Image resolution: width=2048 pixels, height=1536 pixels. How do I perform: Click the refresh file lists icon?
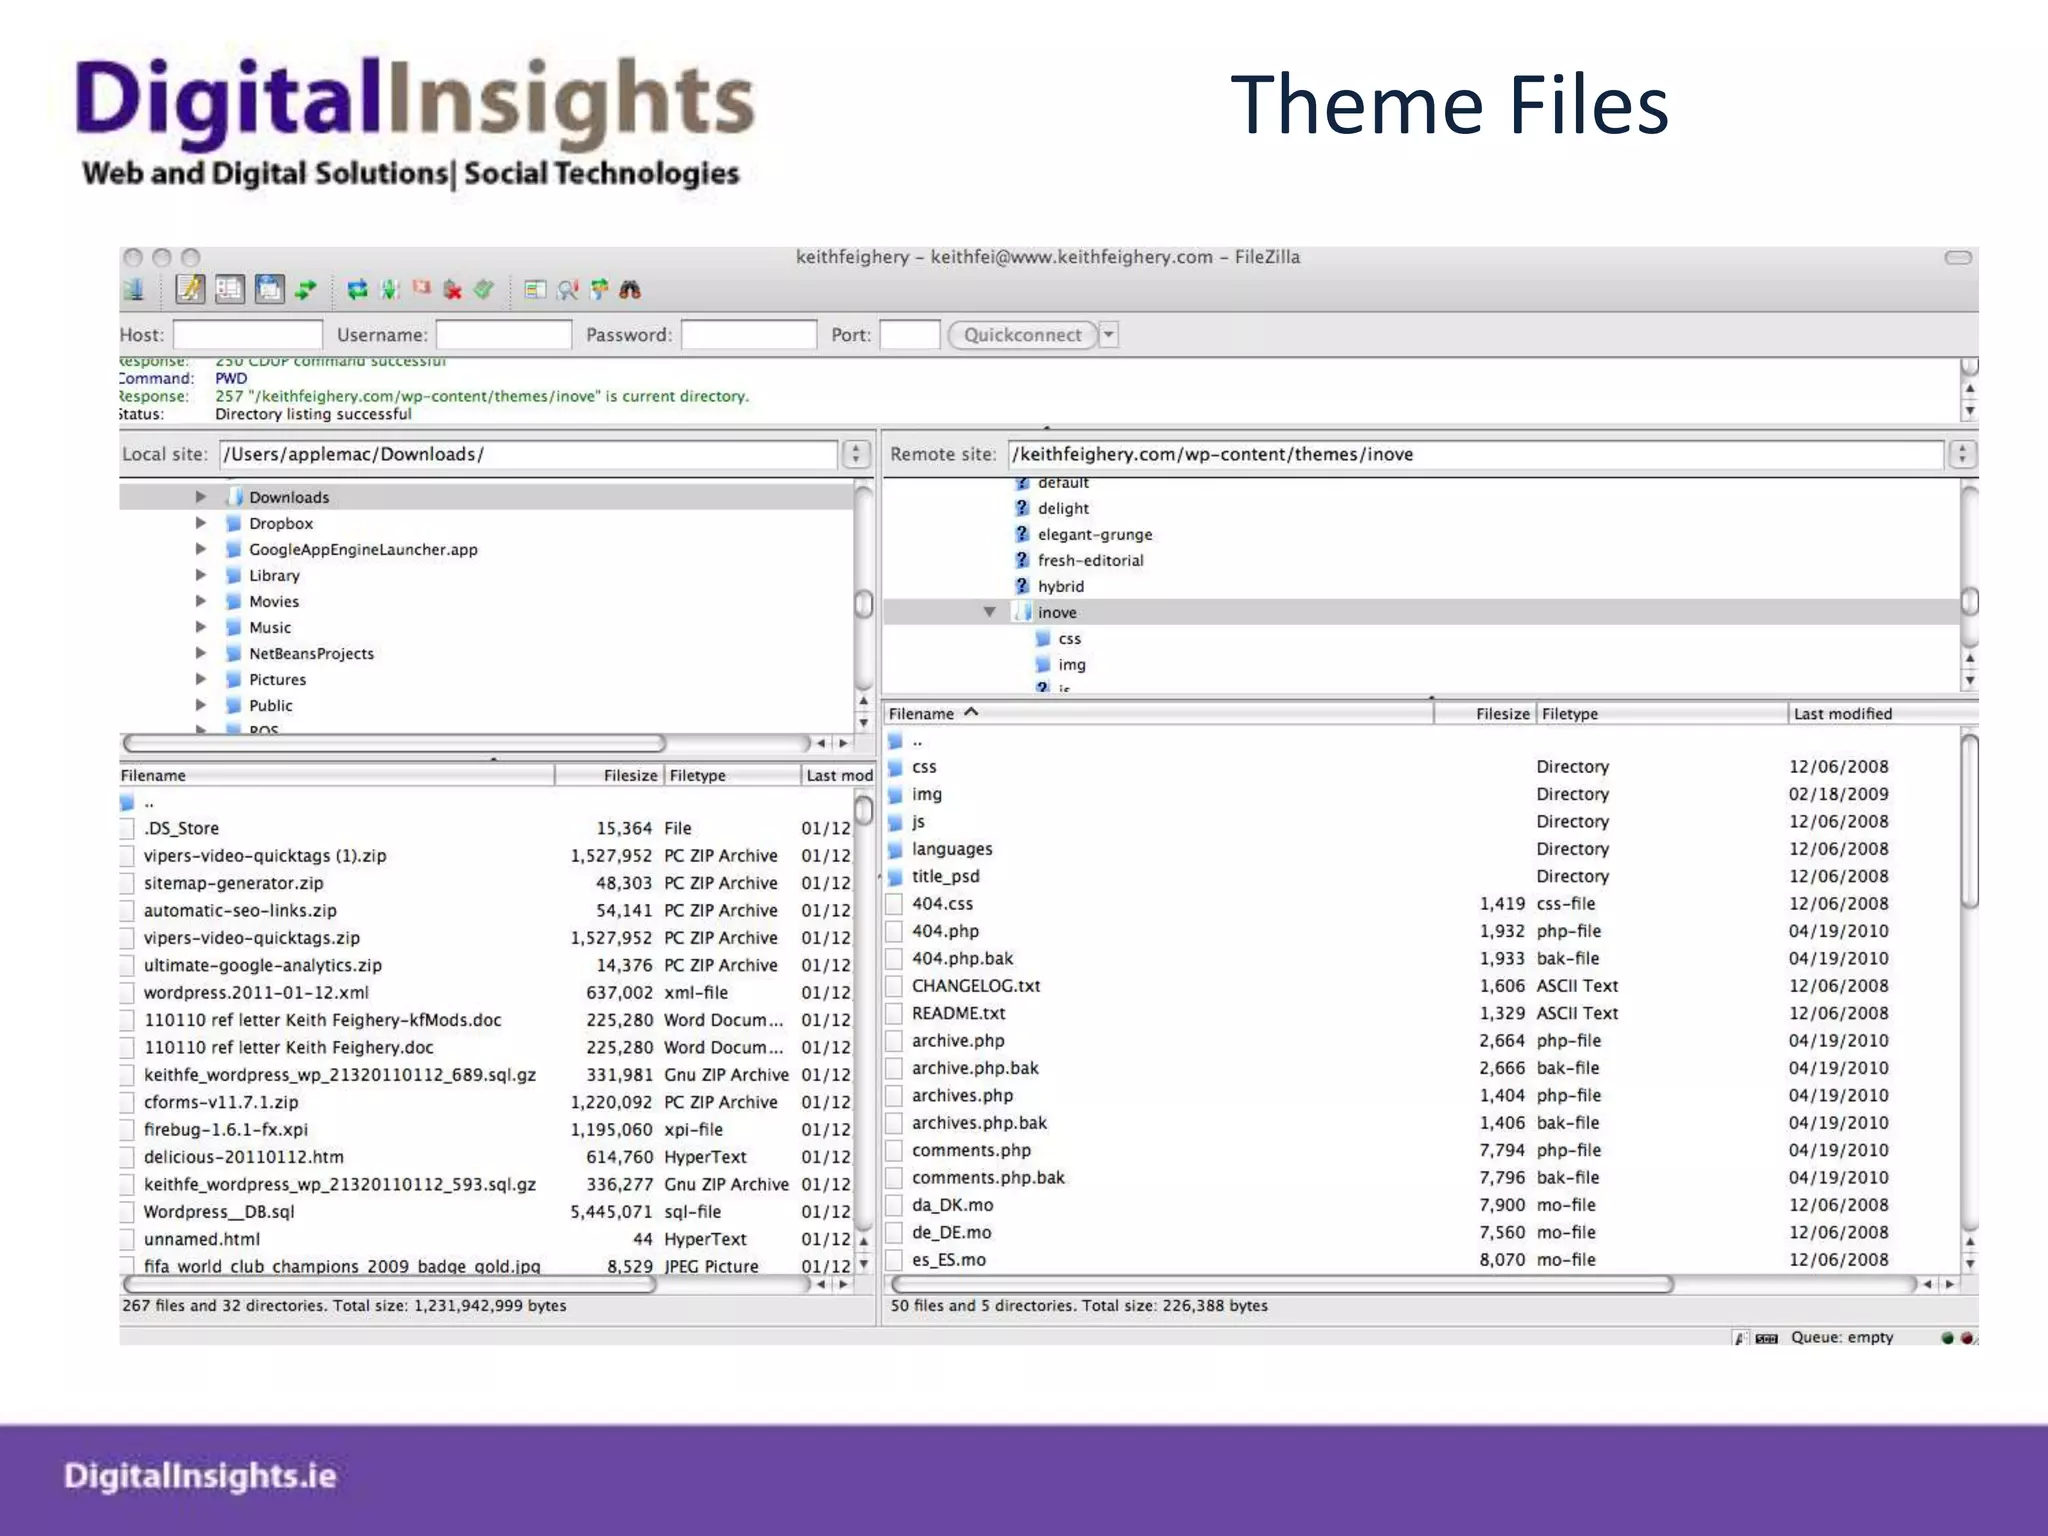[356, 290]
